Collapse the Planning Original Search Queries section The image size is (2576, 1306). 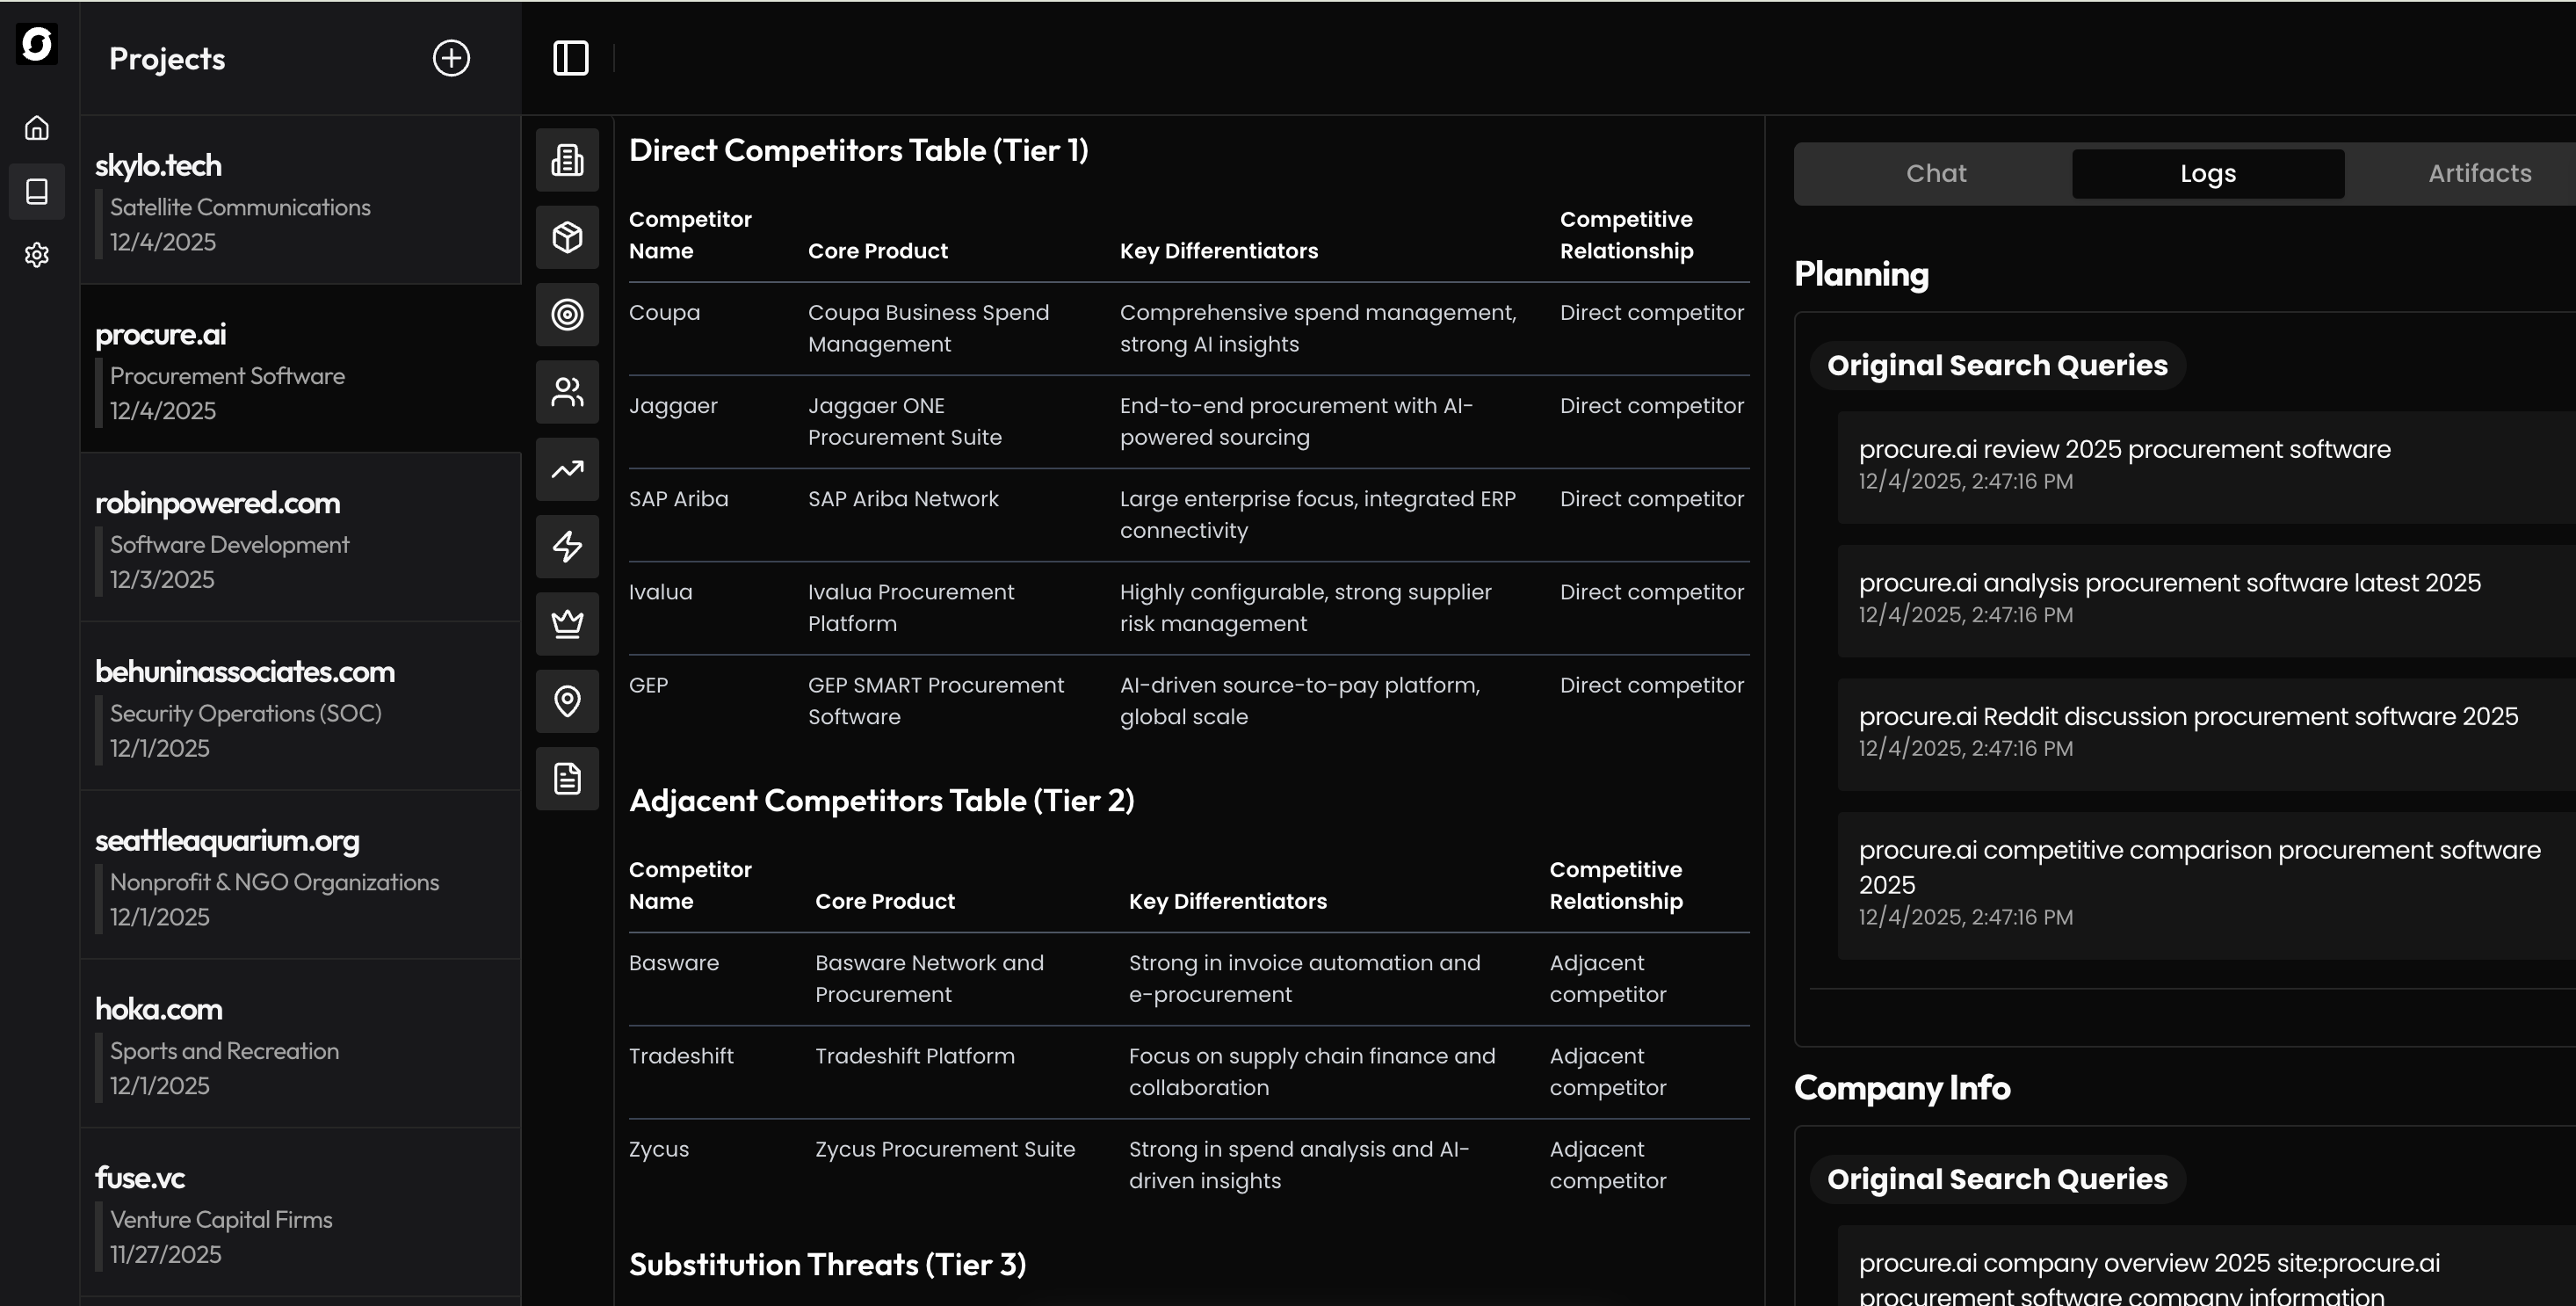[1996, 366]
